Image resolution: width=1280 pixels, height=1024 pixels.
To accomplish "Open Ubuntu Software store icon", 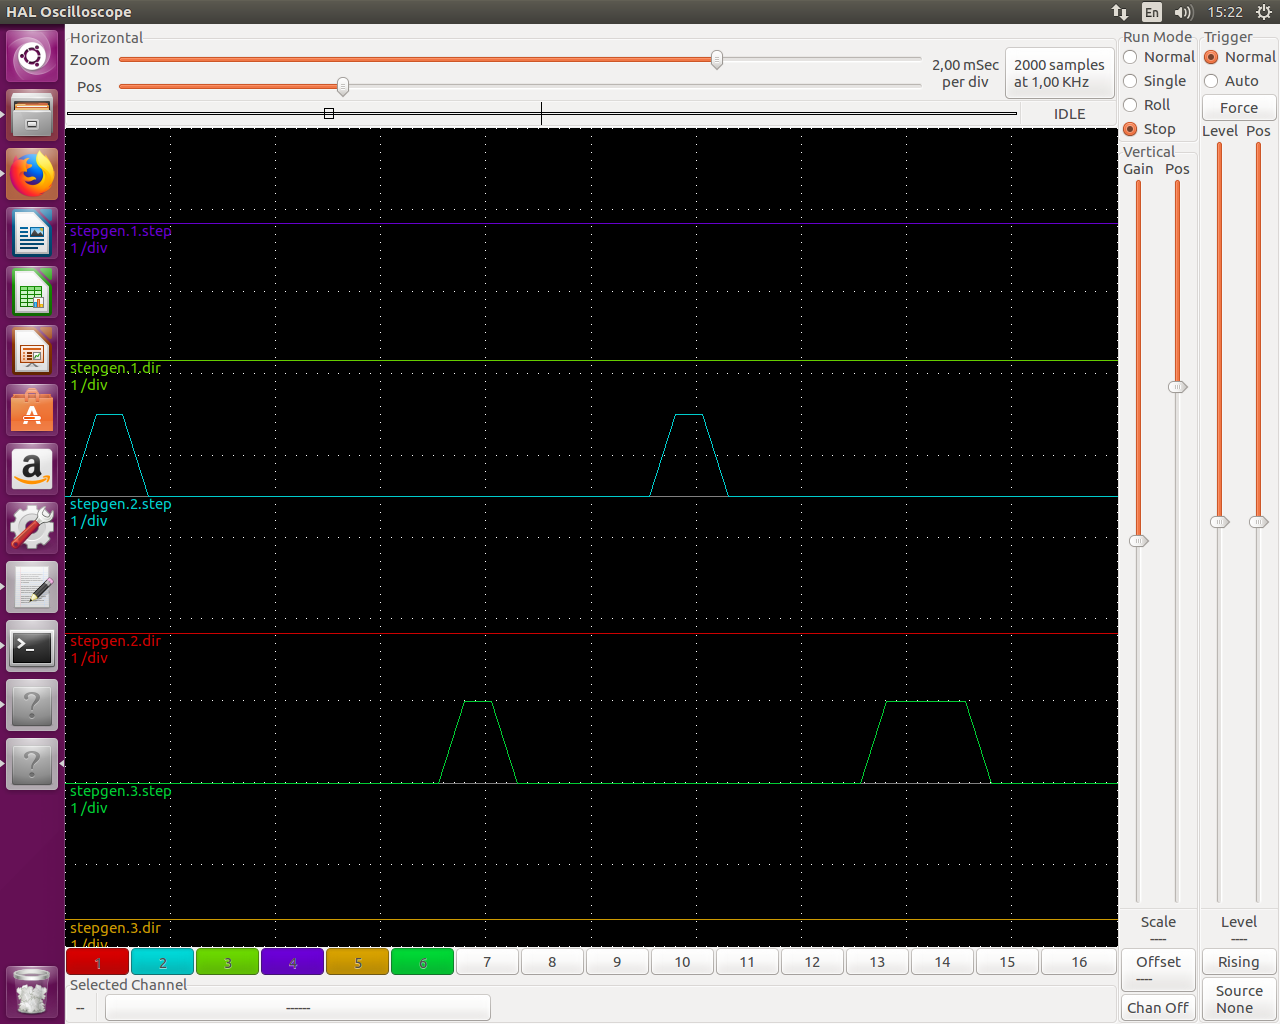I will 32,410.
